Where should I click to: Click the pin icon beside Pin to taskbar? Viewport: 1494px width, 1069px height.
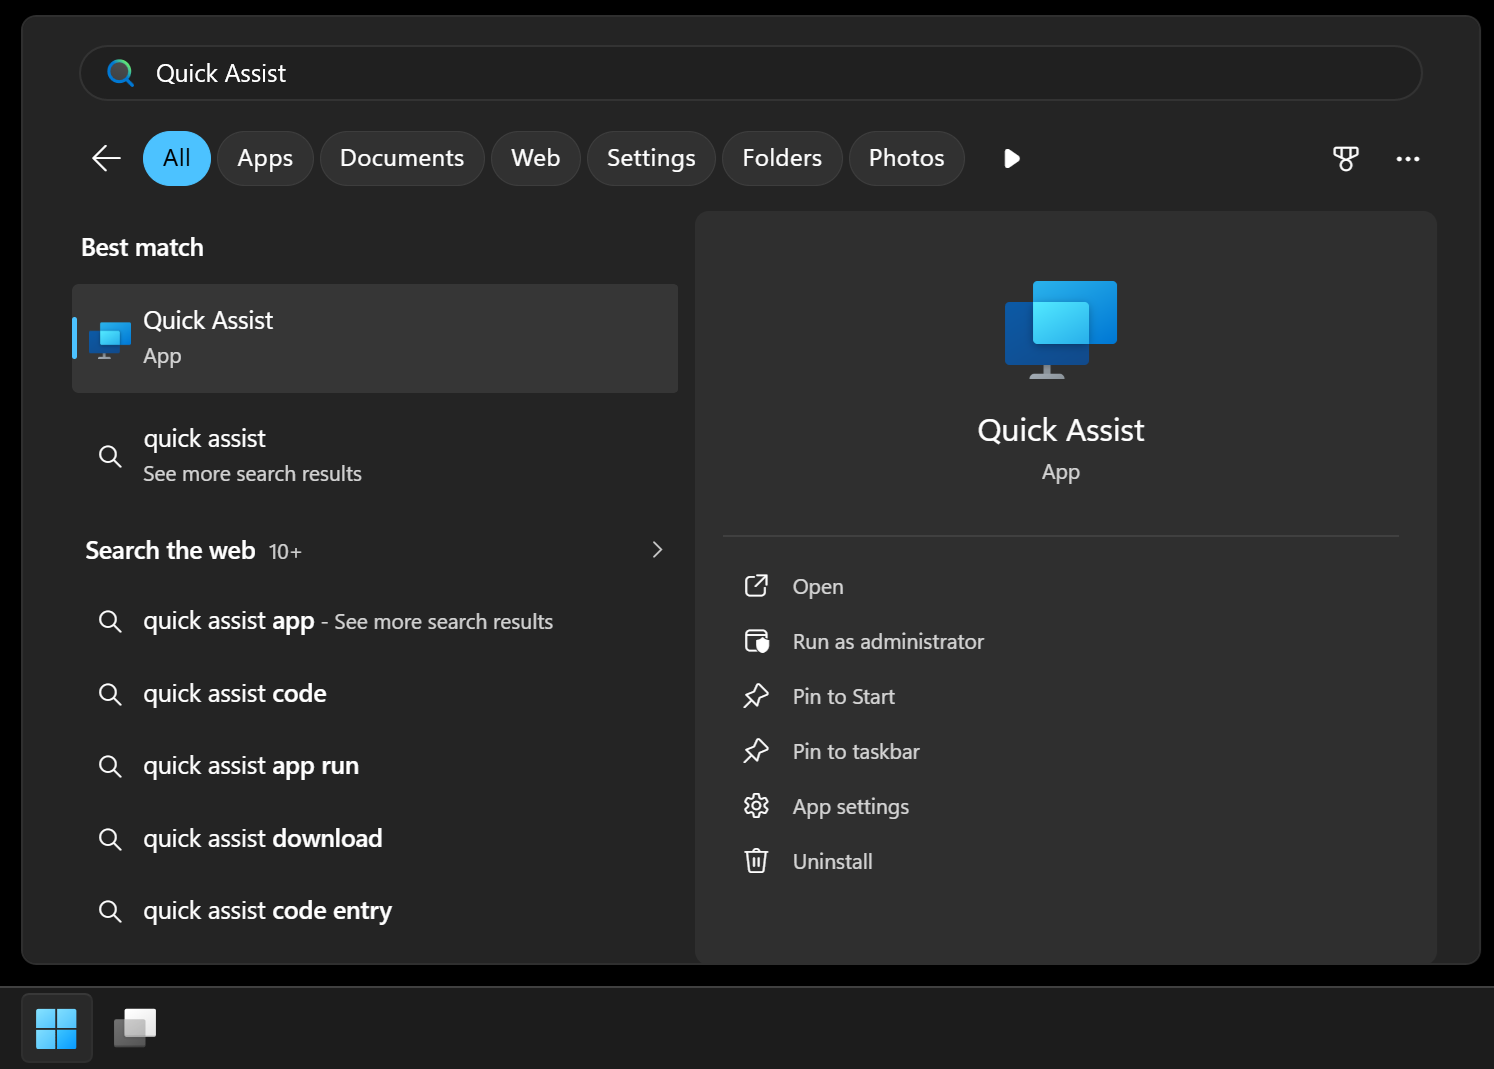(x=756, y=751)
